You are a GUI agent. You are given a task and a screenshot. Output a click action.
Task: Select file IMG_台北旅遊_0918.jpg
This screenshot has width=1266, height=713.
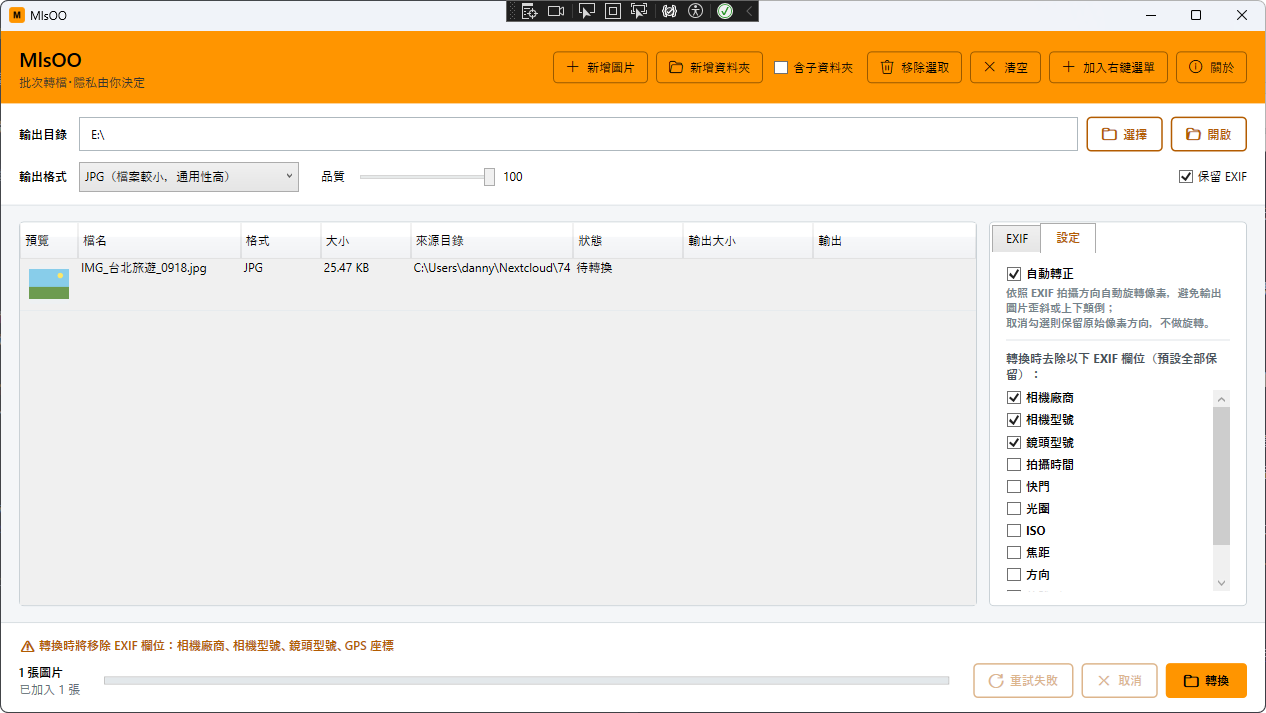pos(144,268)
